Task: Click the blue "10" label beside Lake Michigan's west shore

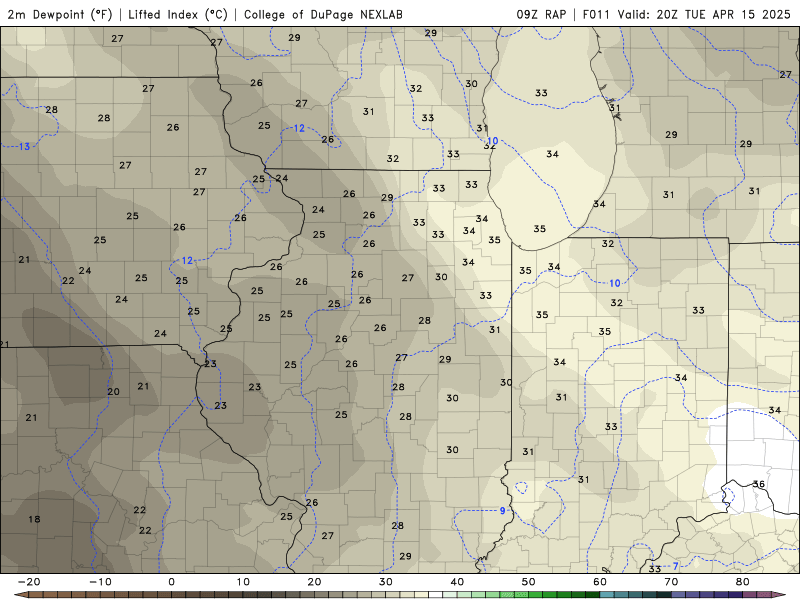Action: [492, 141]
